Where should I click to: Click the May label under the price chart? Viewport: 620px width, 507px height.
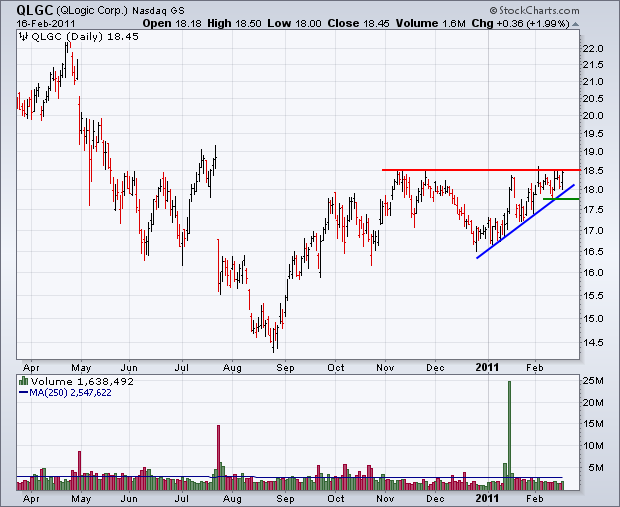[x=81, y=368]
